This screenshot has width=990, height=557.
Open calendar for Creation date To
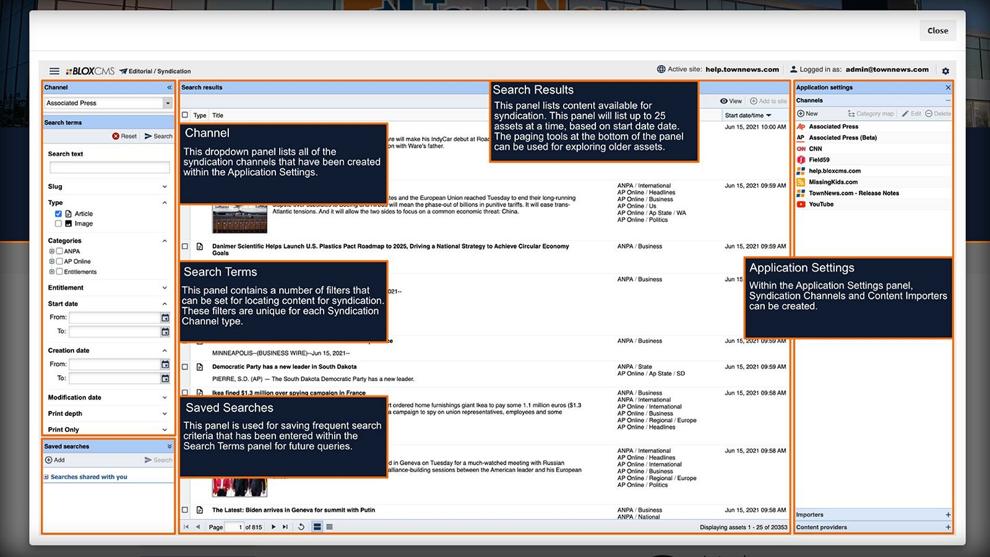click(x=165, y=378)
